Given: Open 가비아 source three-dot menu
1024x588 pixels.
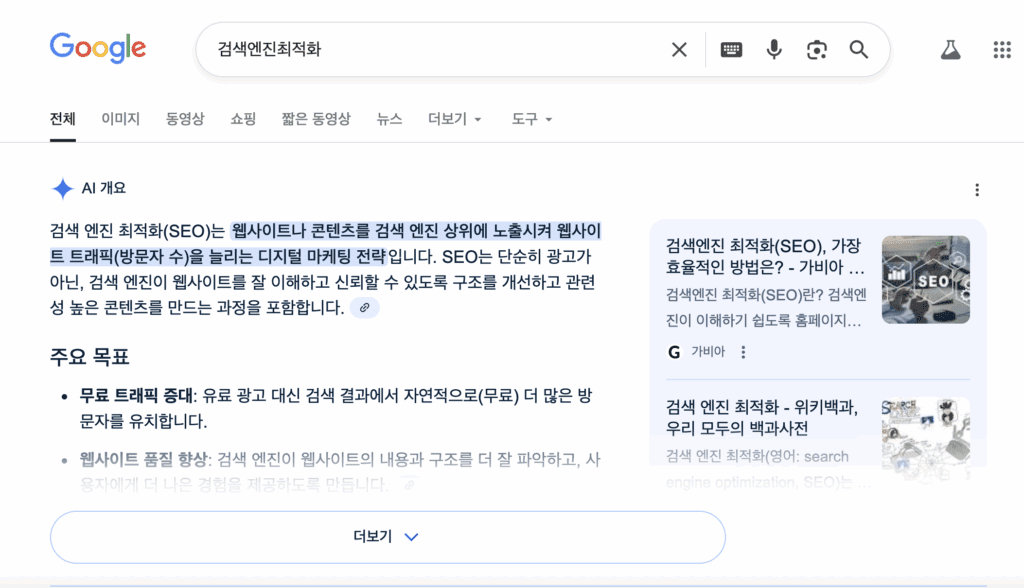Looking at the screenshot, I should tap(743, 352).
